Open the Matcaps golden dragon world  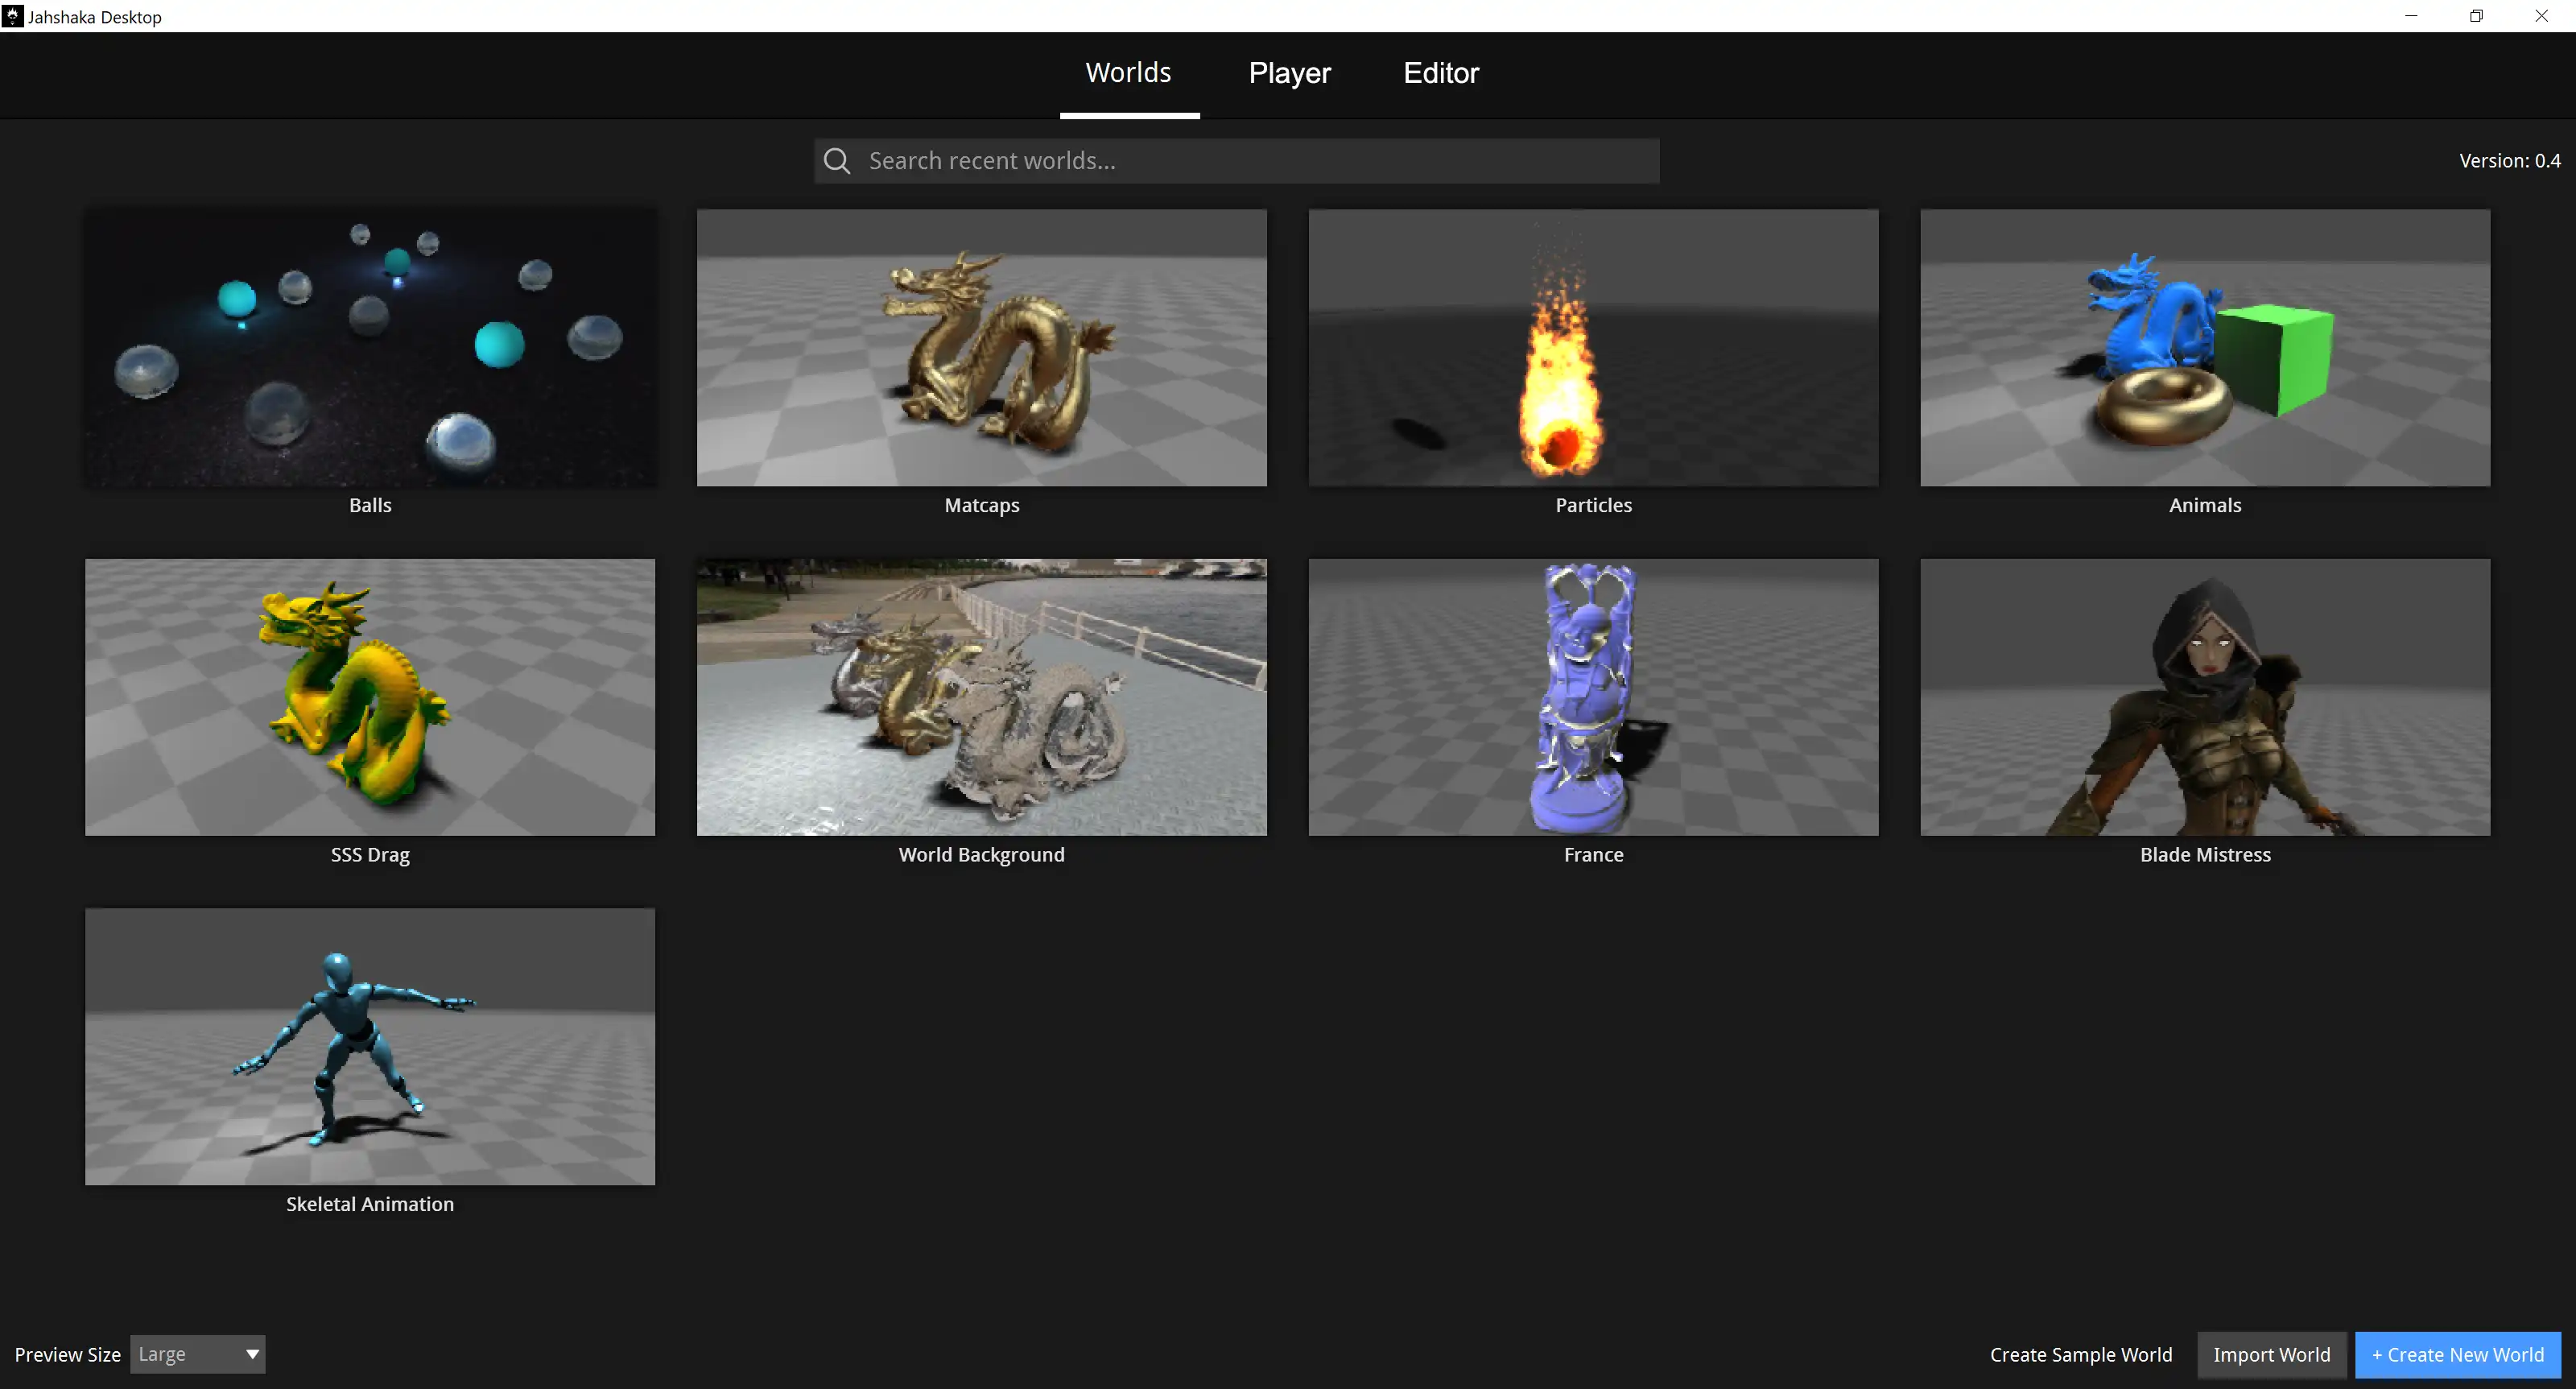[x=981, y=347]
